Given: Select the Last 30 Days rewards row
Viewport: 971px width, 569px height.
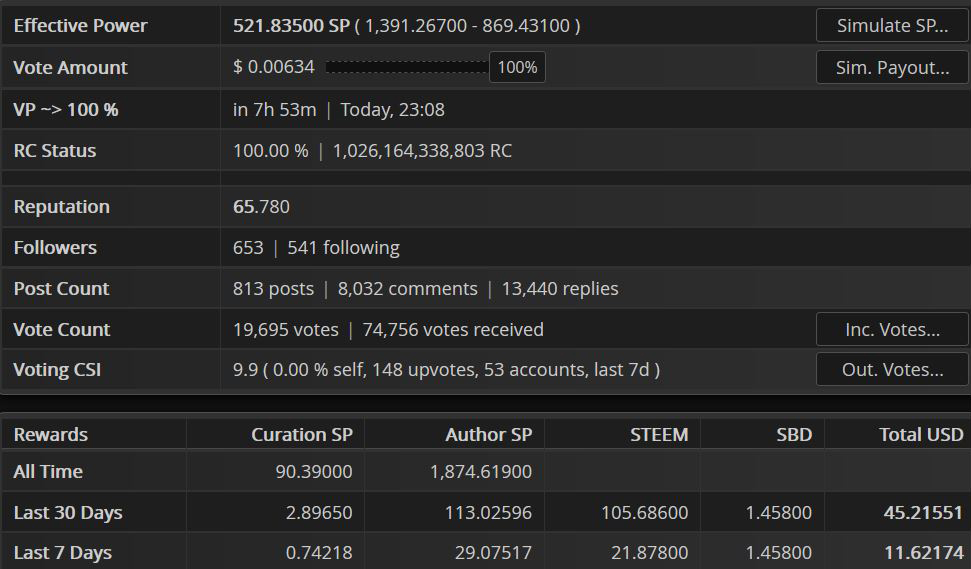Looking at the screenshot, I should click(486, 512).
